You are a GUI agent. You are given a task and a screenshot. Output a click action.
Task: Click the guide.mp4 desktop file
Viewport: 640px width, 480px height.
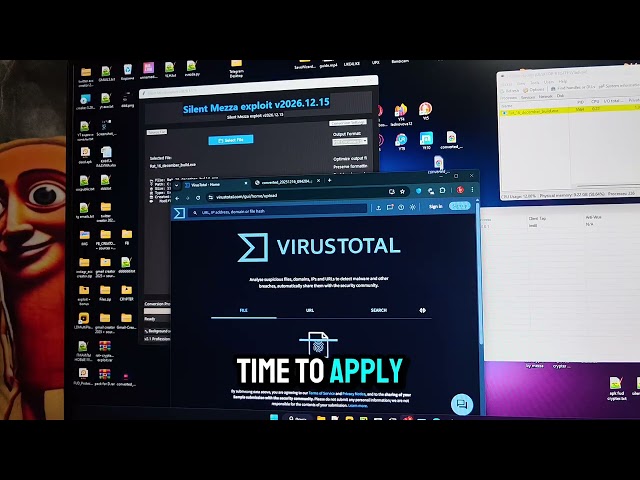click(328, 65)
